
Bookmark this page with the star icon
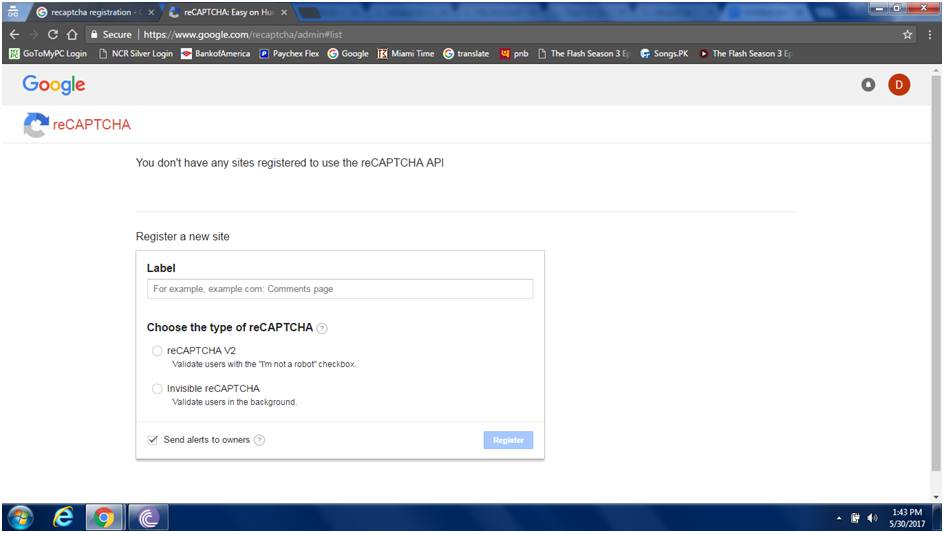coord(907,34)
